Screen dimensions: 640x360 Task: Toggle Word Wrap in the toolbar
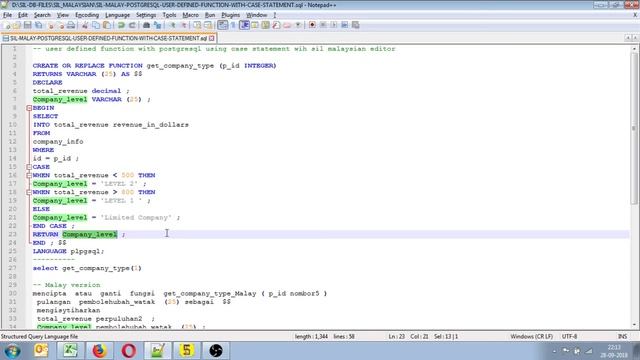(x=222, y=25)
